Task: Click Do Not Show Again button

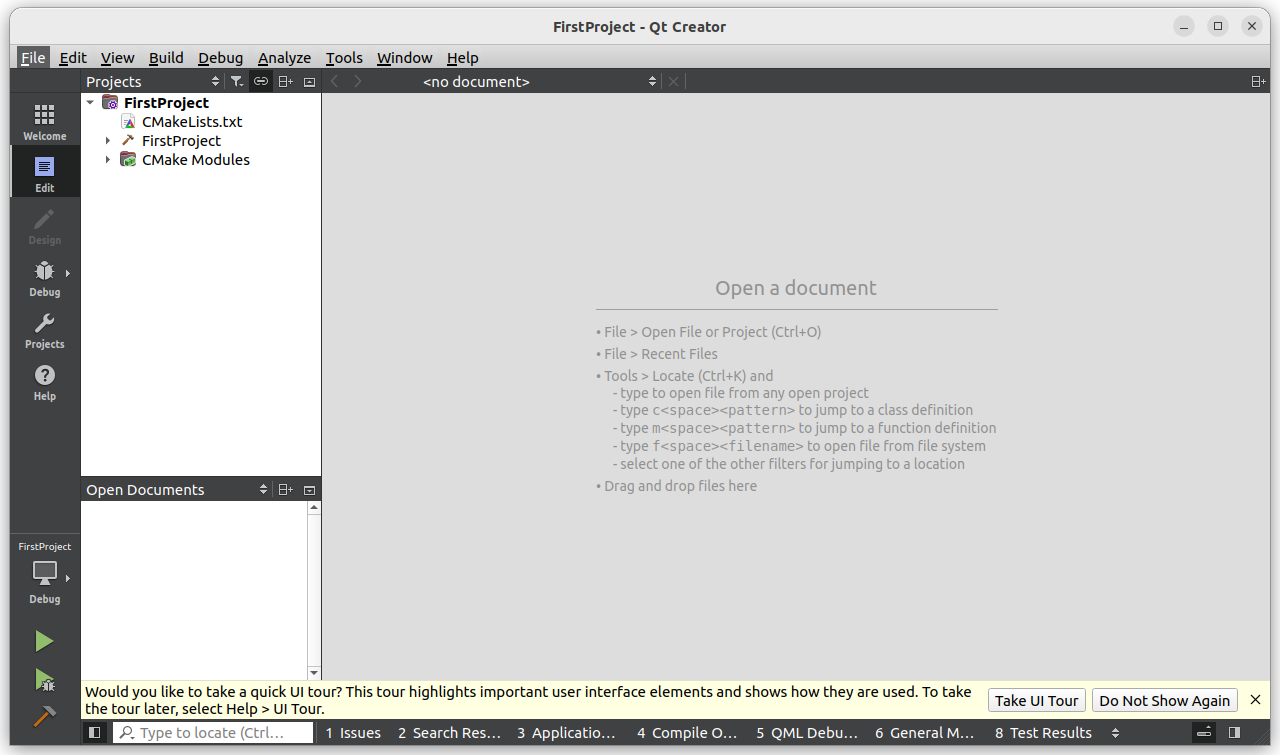Action: coord(1165,700)
